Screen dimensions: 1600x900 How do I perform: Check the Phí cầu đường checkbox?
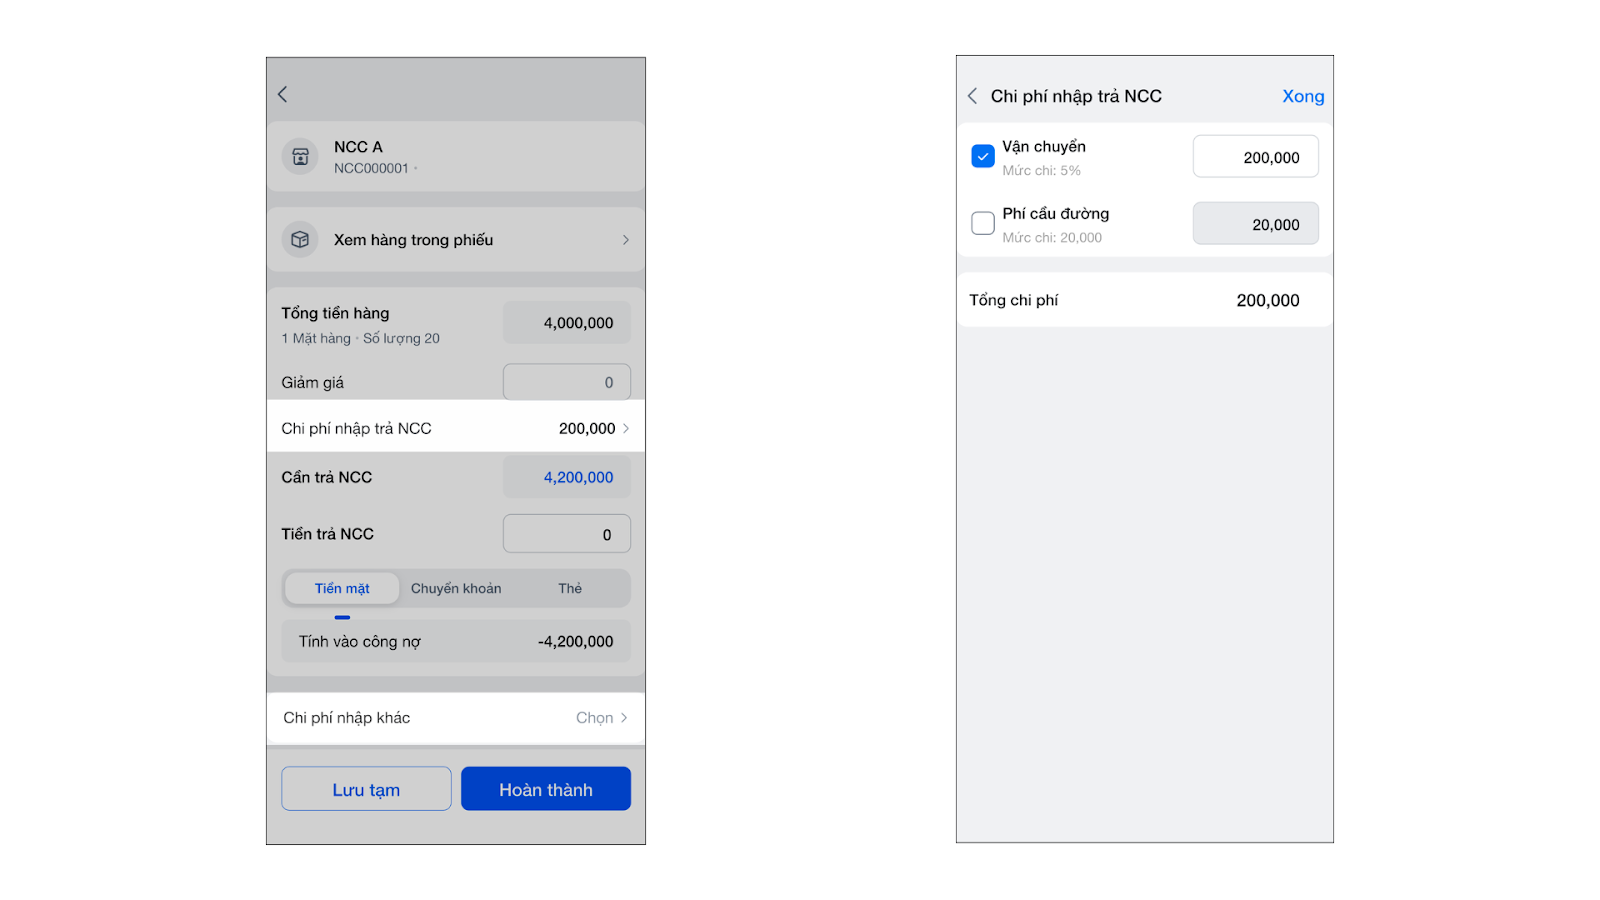[983, 223]
